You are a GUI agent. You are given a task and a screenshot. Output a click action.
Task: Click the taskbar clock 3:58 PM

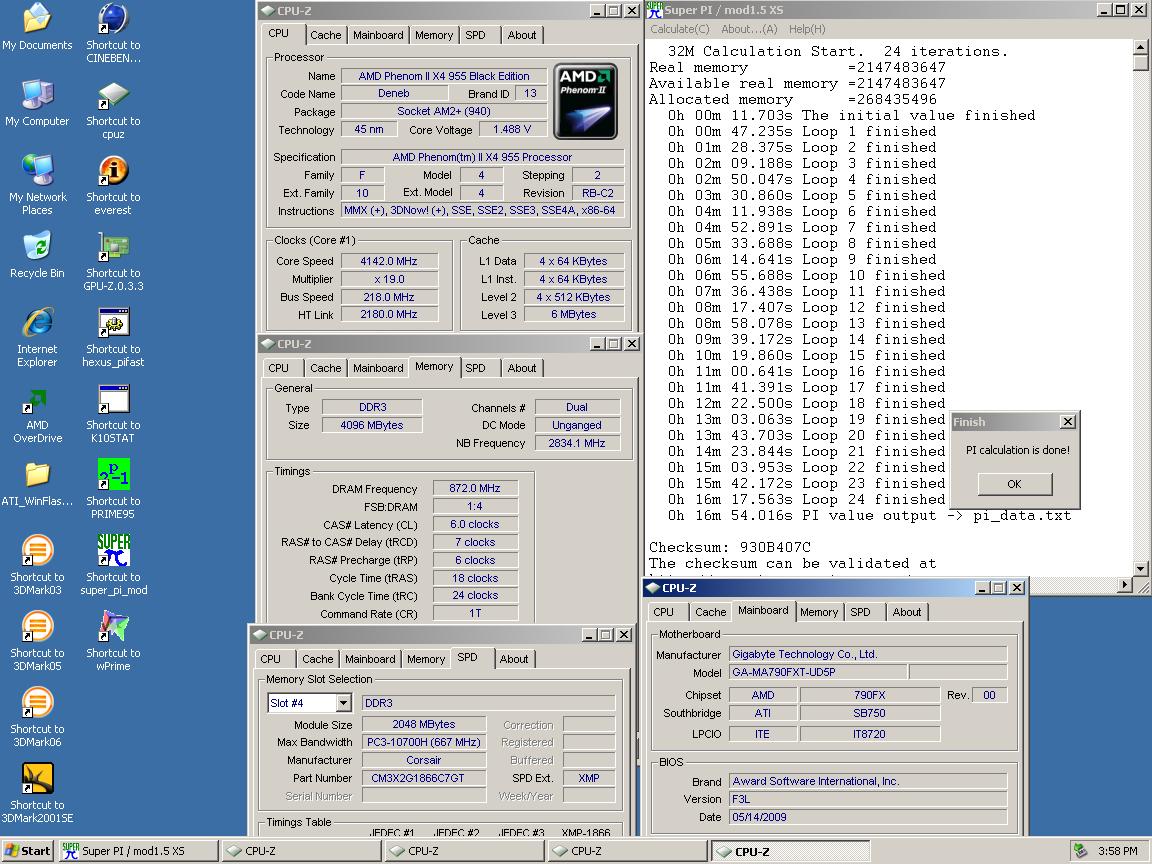(1117, 851)
